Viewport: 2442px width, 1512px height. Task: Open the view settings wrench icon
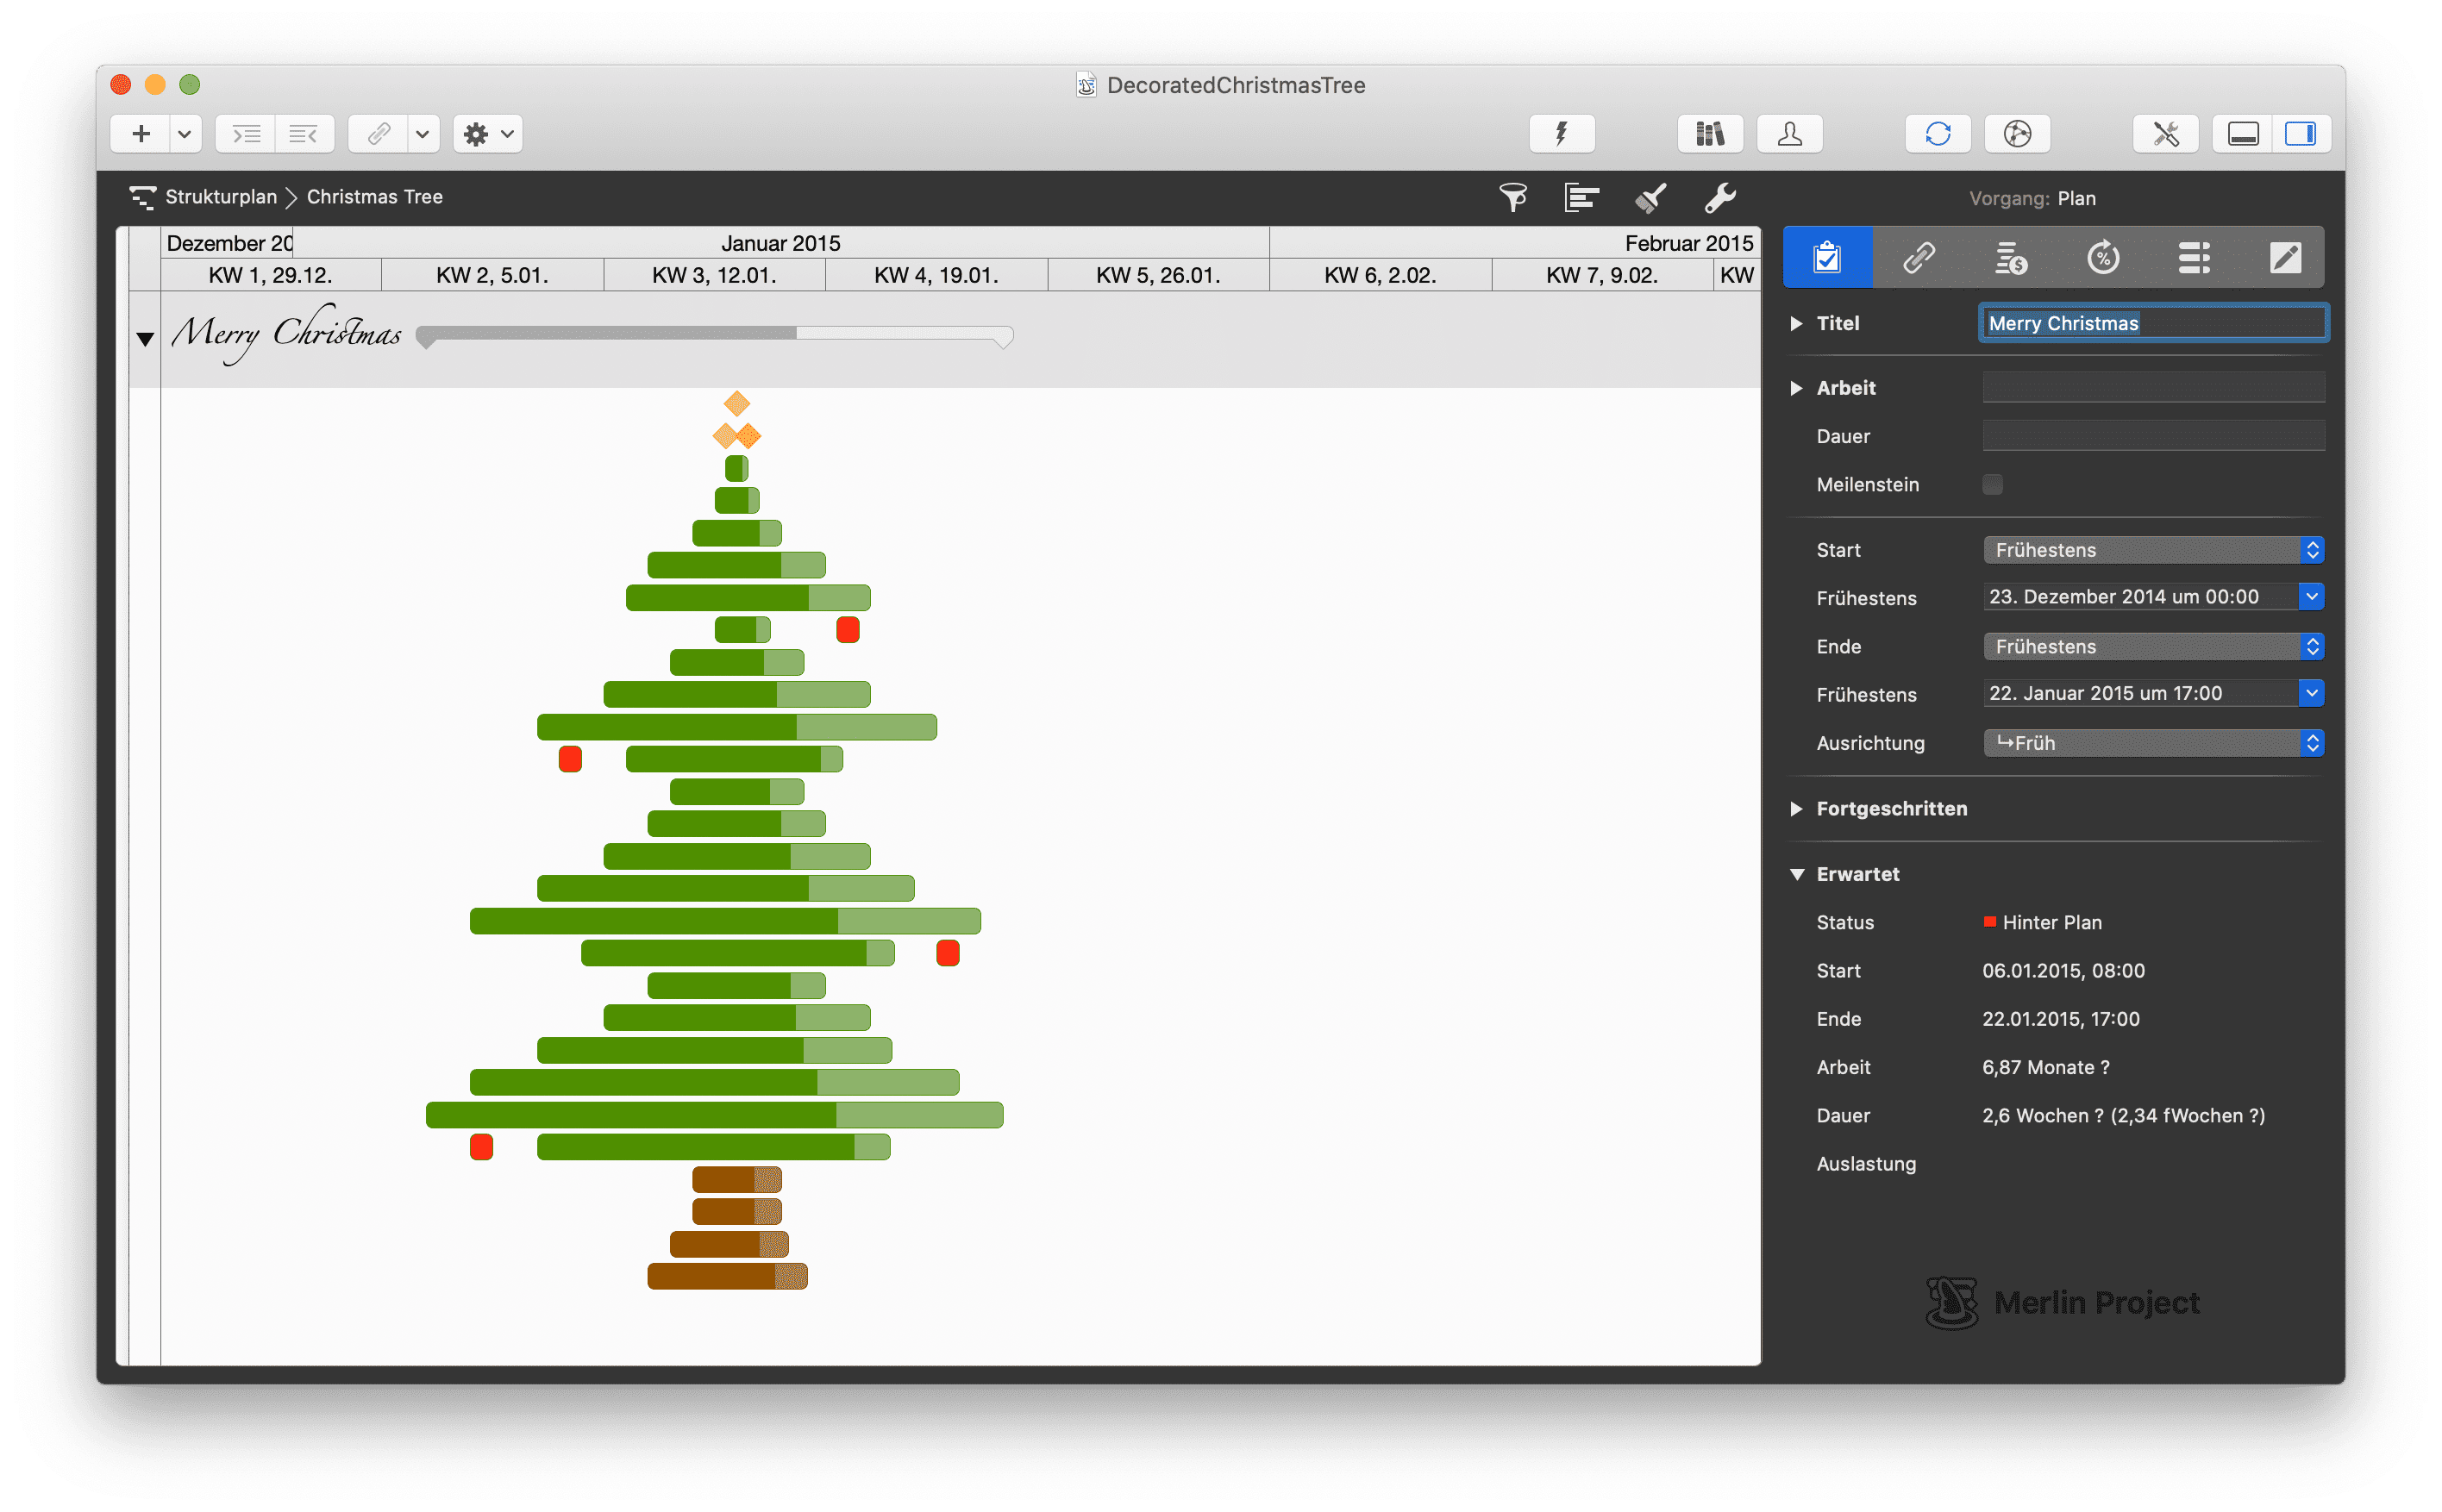[1721, 197]
